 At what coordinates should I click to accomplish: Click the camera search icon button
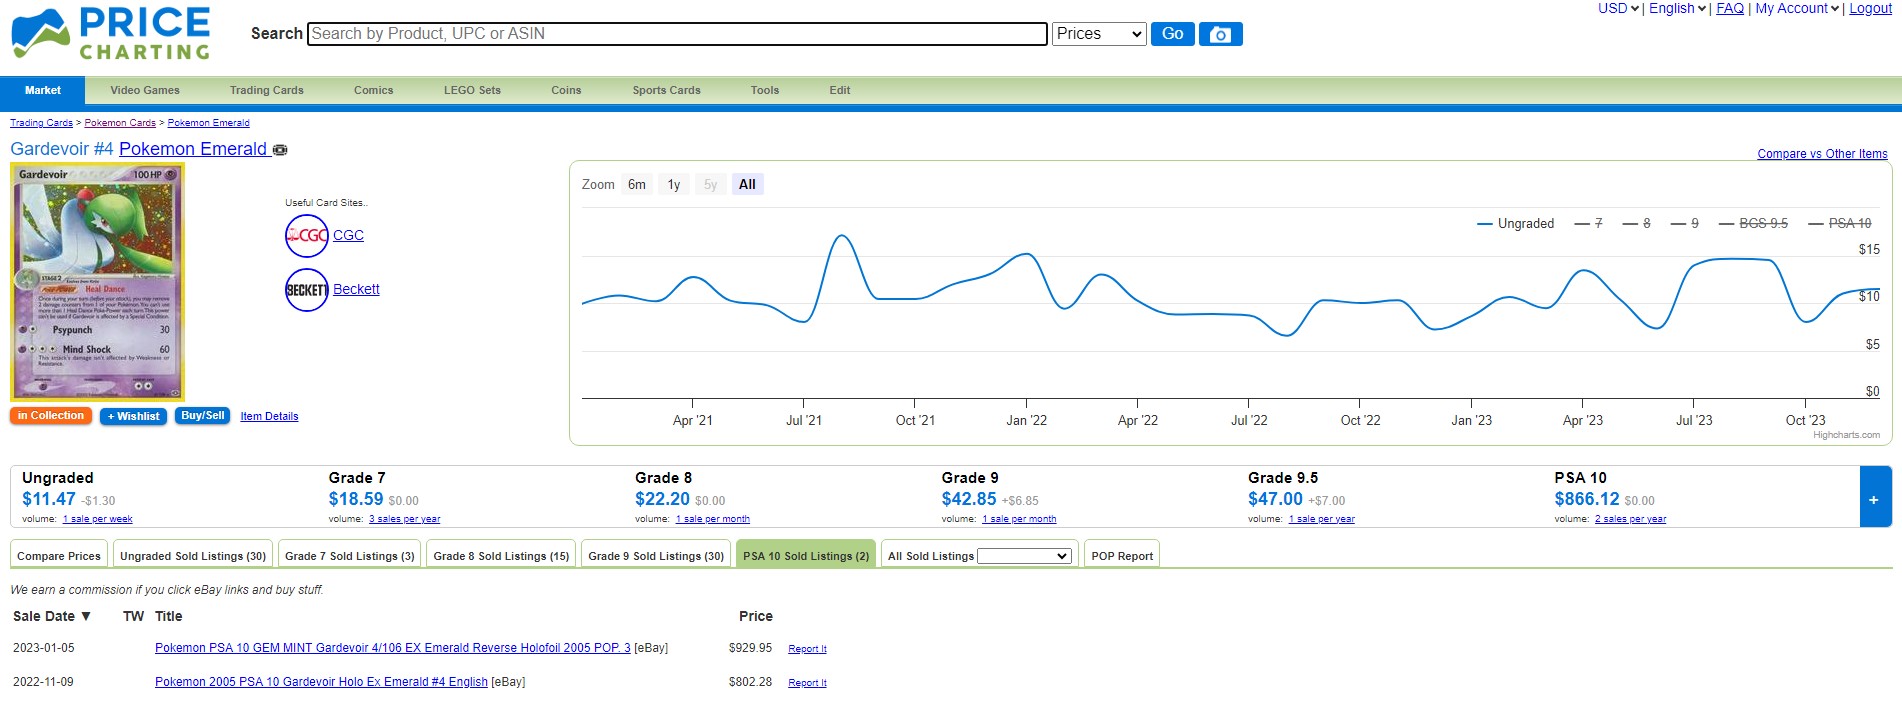1220,34
